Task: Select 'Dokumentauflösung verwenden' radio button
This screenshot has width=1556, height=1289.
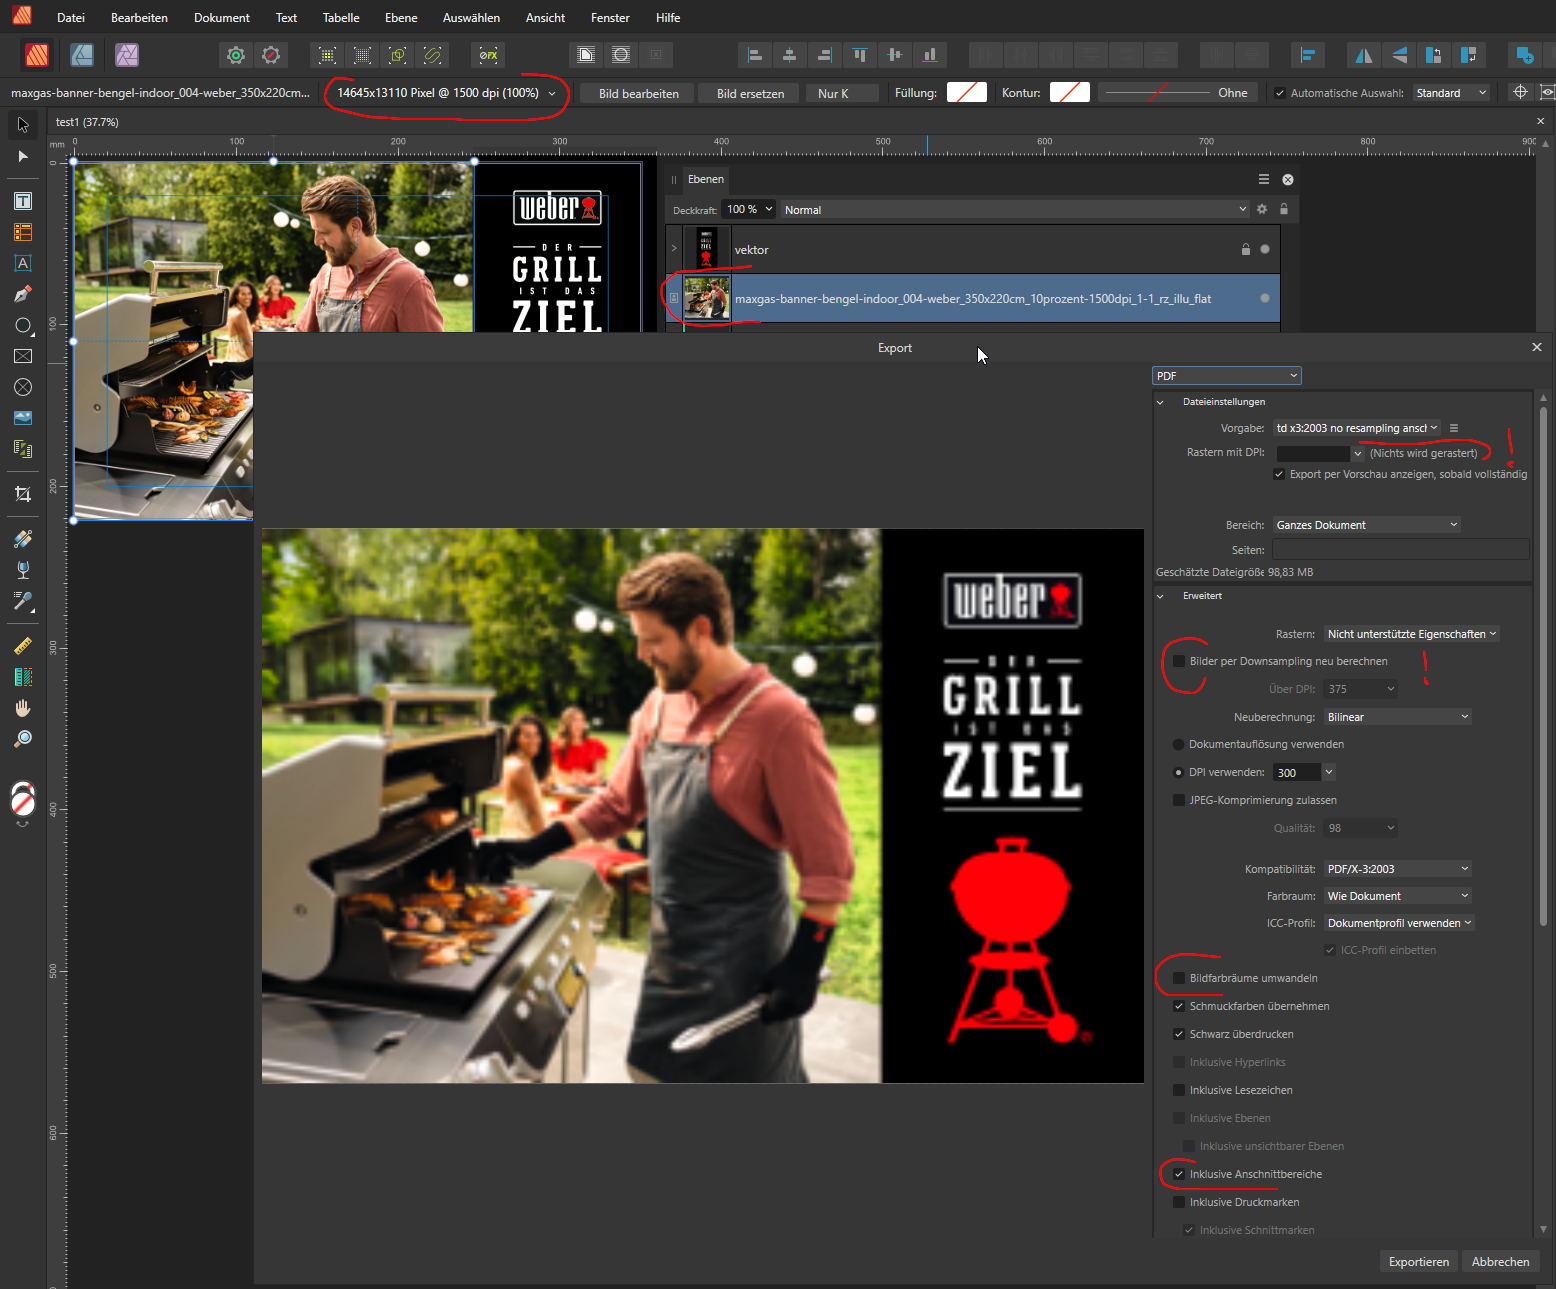Action: 1178,744
